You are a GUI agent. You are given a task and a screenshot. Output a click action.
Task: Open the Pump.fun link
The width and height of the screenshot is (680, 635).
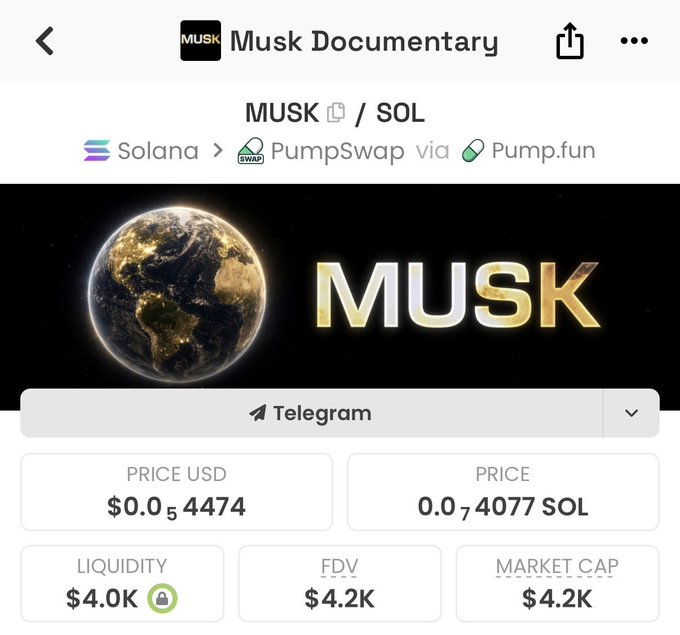point(528,151)
